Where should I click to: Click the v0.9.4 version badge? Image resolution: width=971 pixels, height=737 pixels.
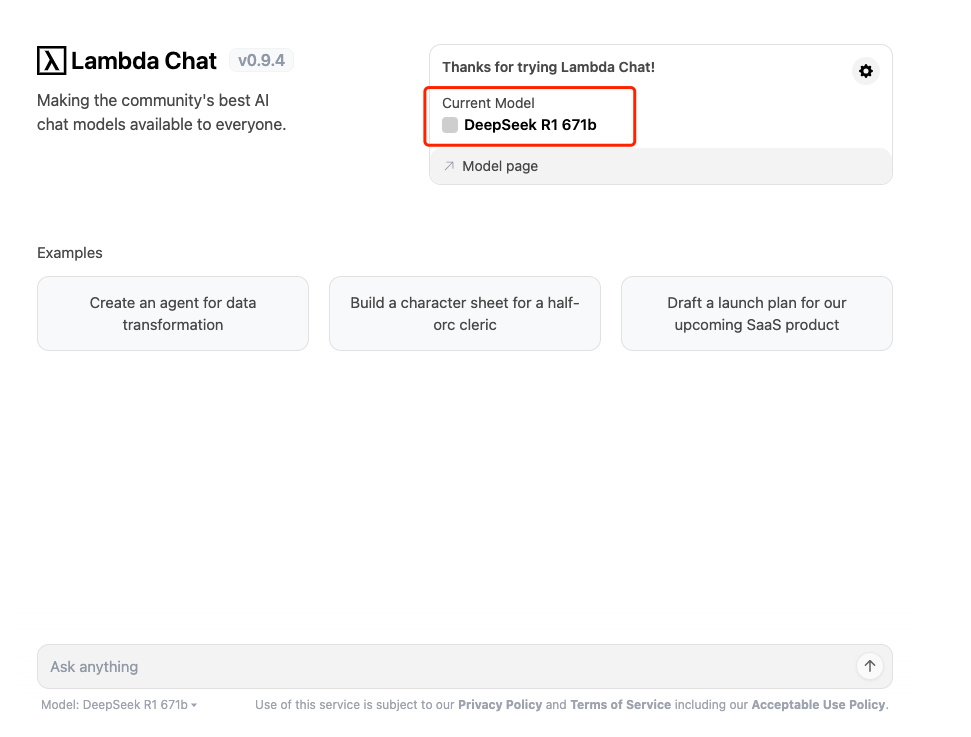pos(261,61)
